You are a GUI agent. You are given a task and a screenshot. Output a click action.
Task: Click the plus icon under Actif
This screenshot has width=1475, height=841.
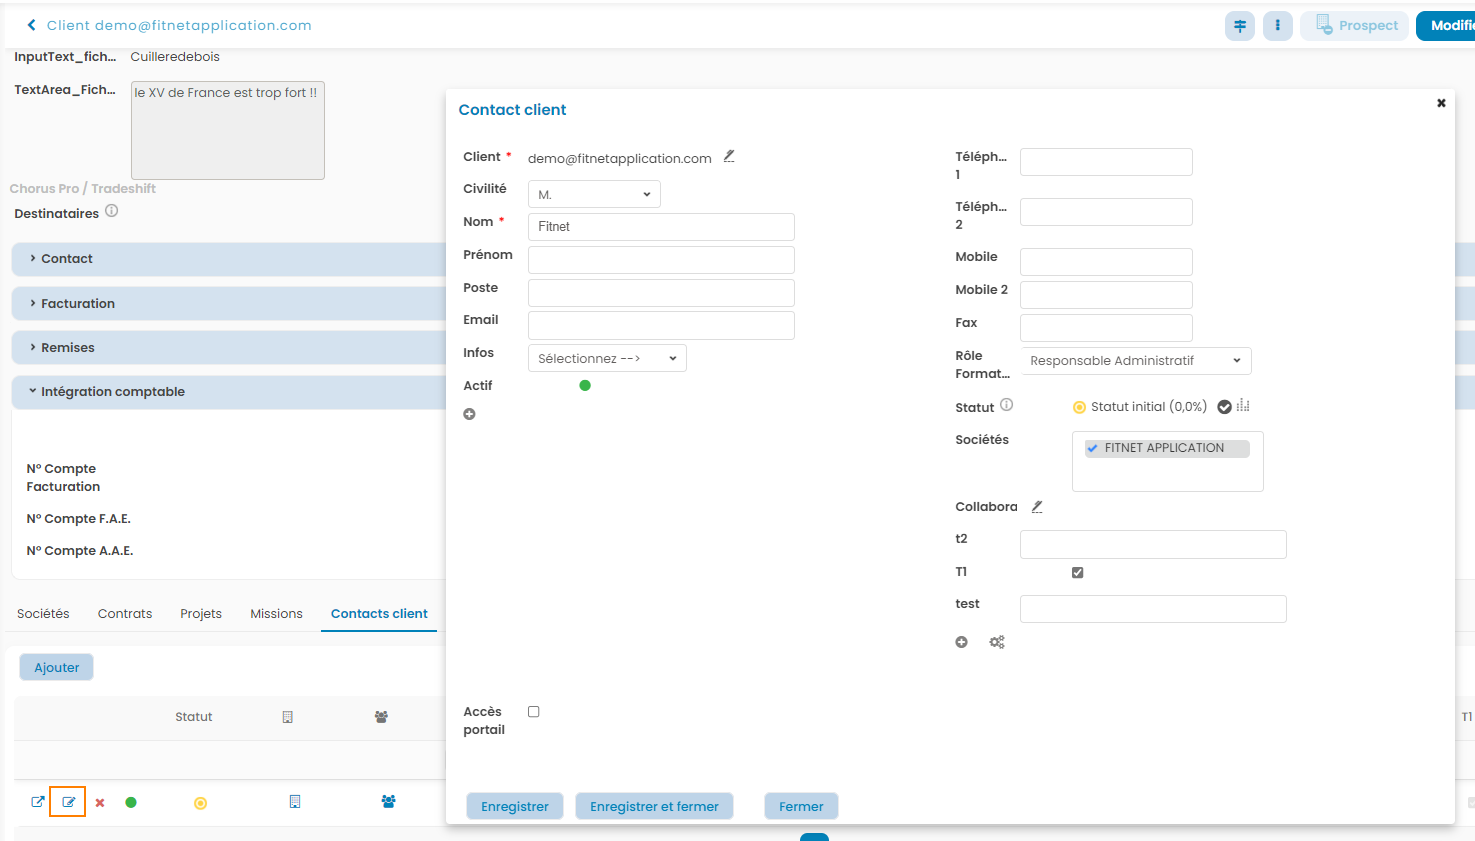coord(469,414)
